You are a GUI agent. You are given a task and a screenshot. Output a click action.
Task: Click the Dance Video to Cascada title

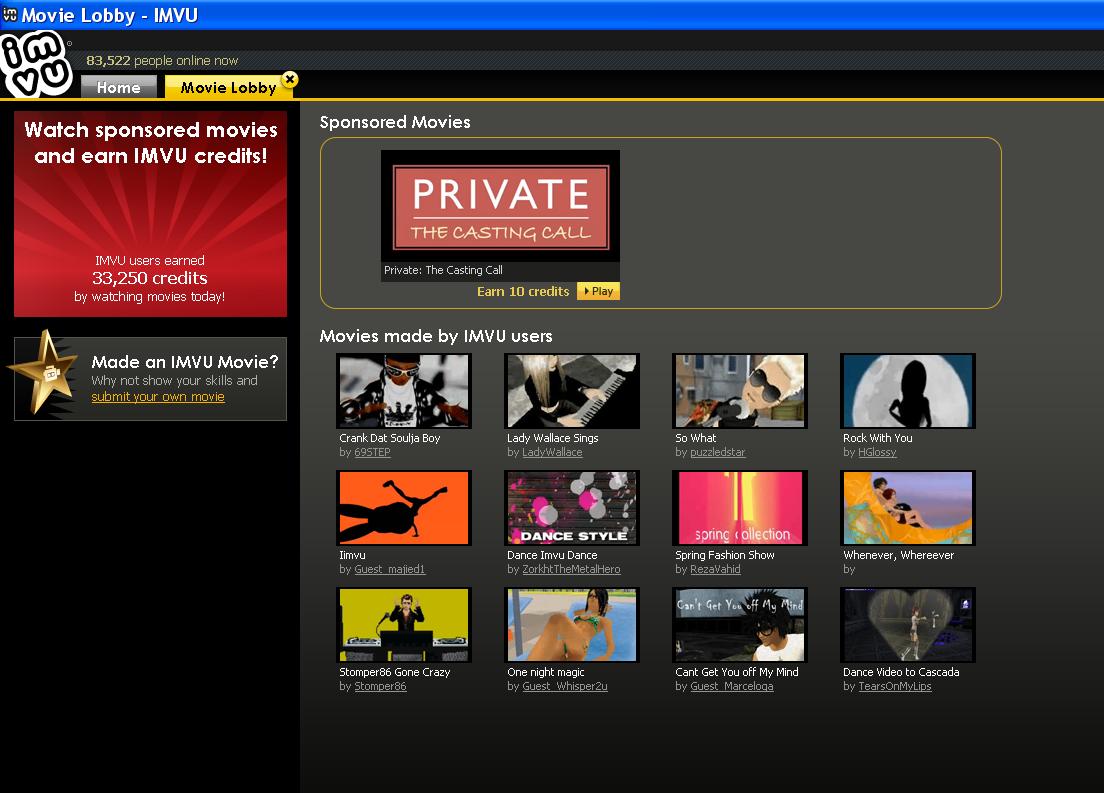click(x=901, y=672)
